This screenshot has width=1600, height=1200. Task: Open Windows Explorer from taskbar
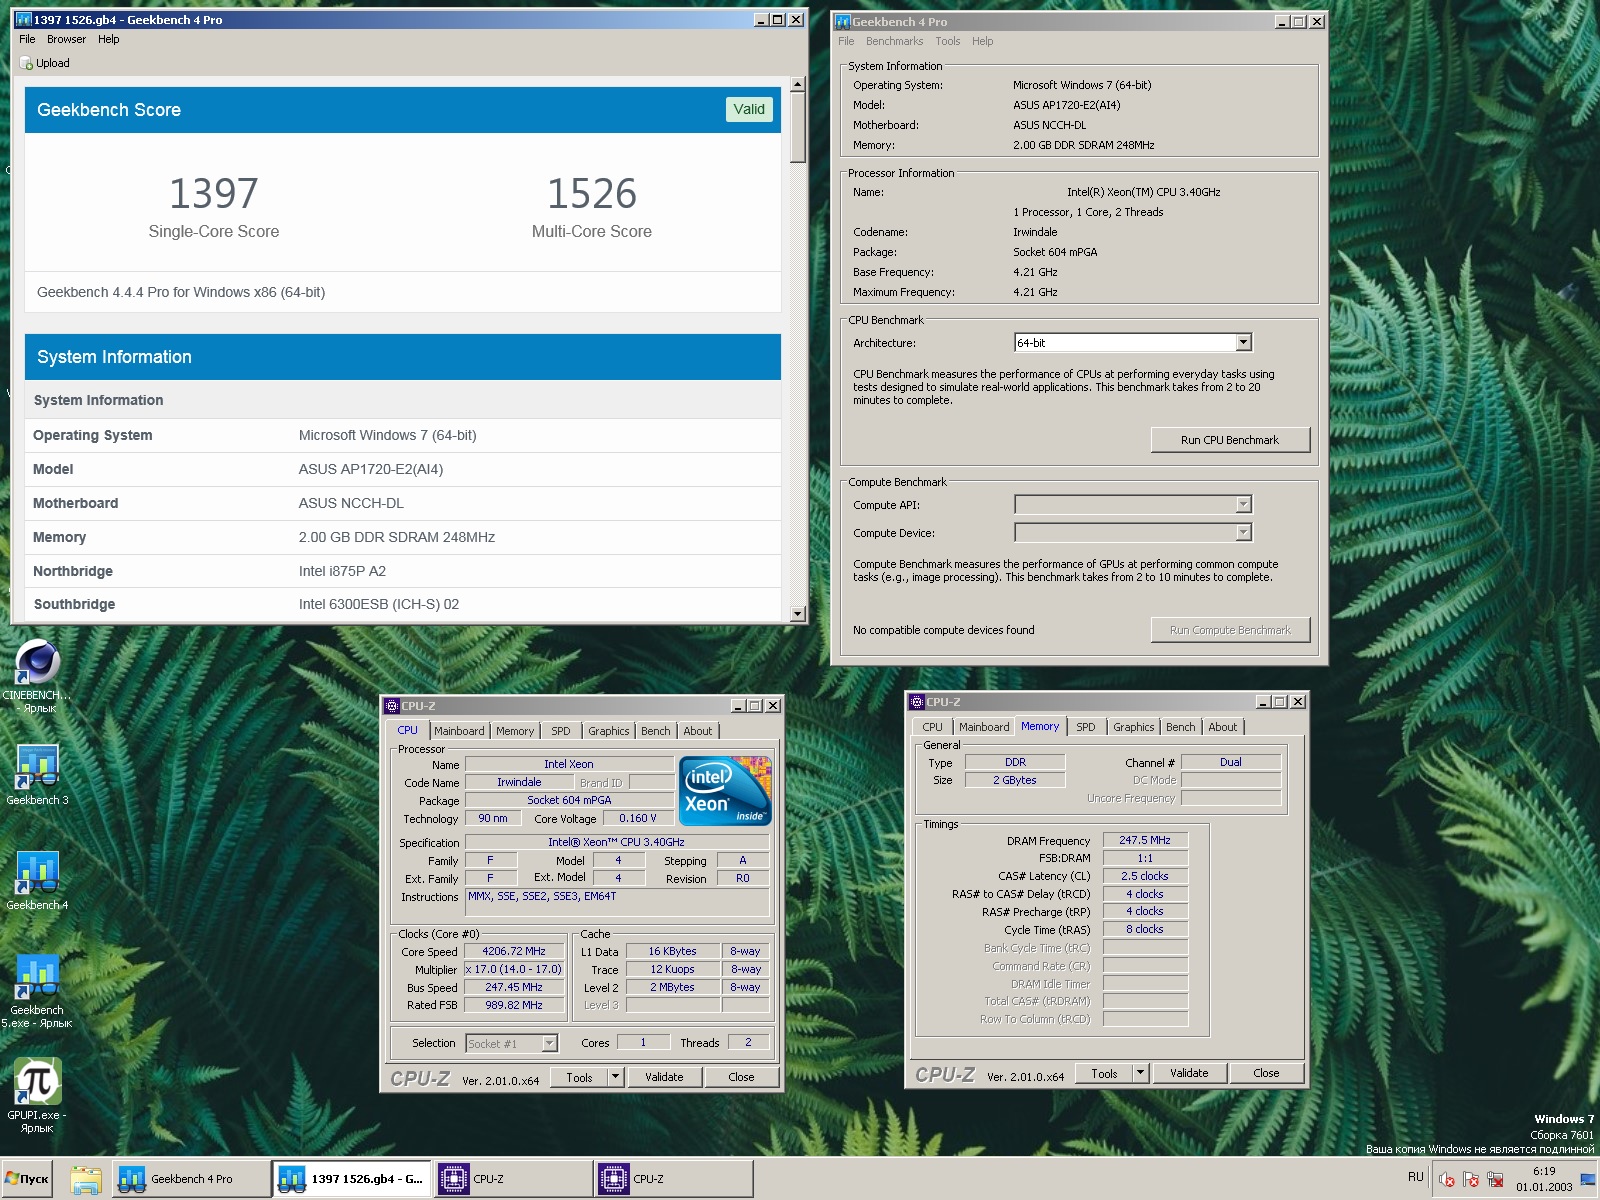click(86, 1179)
